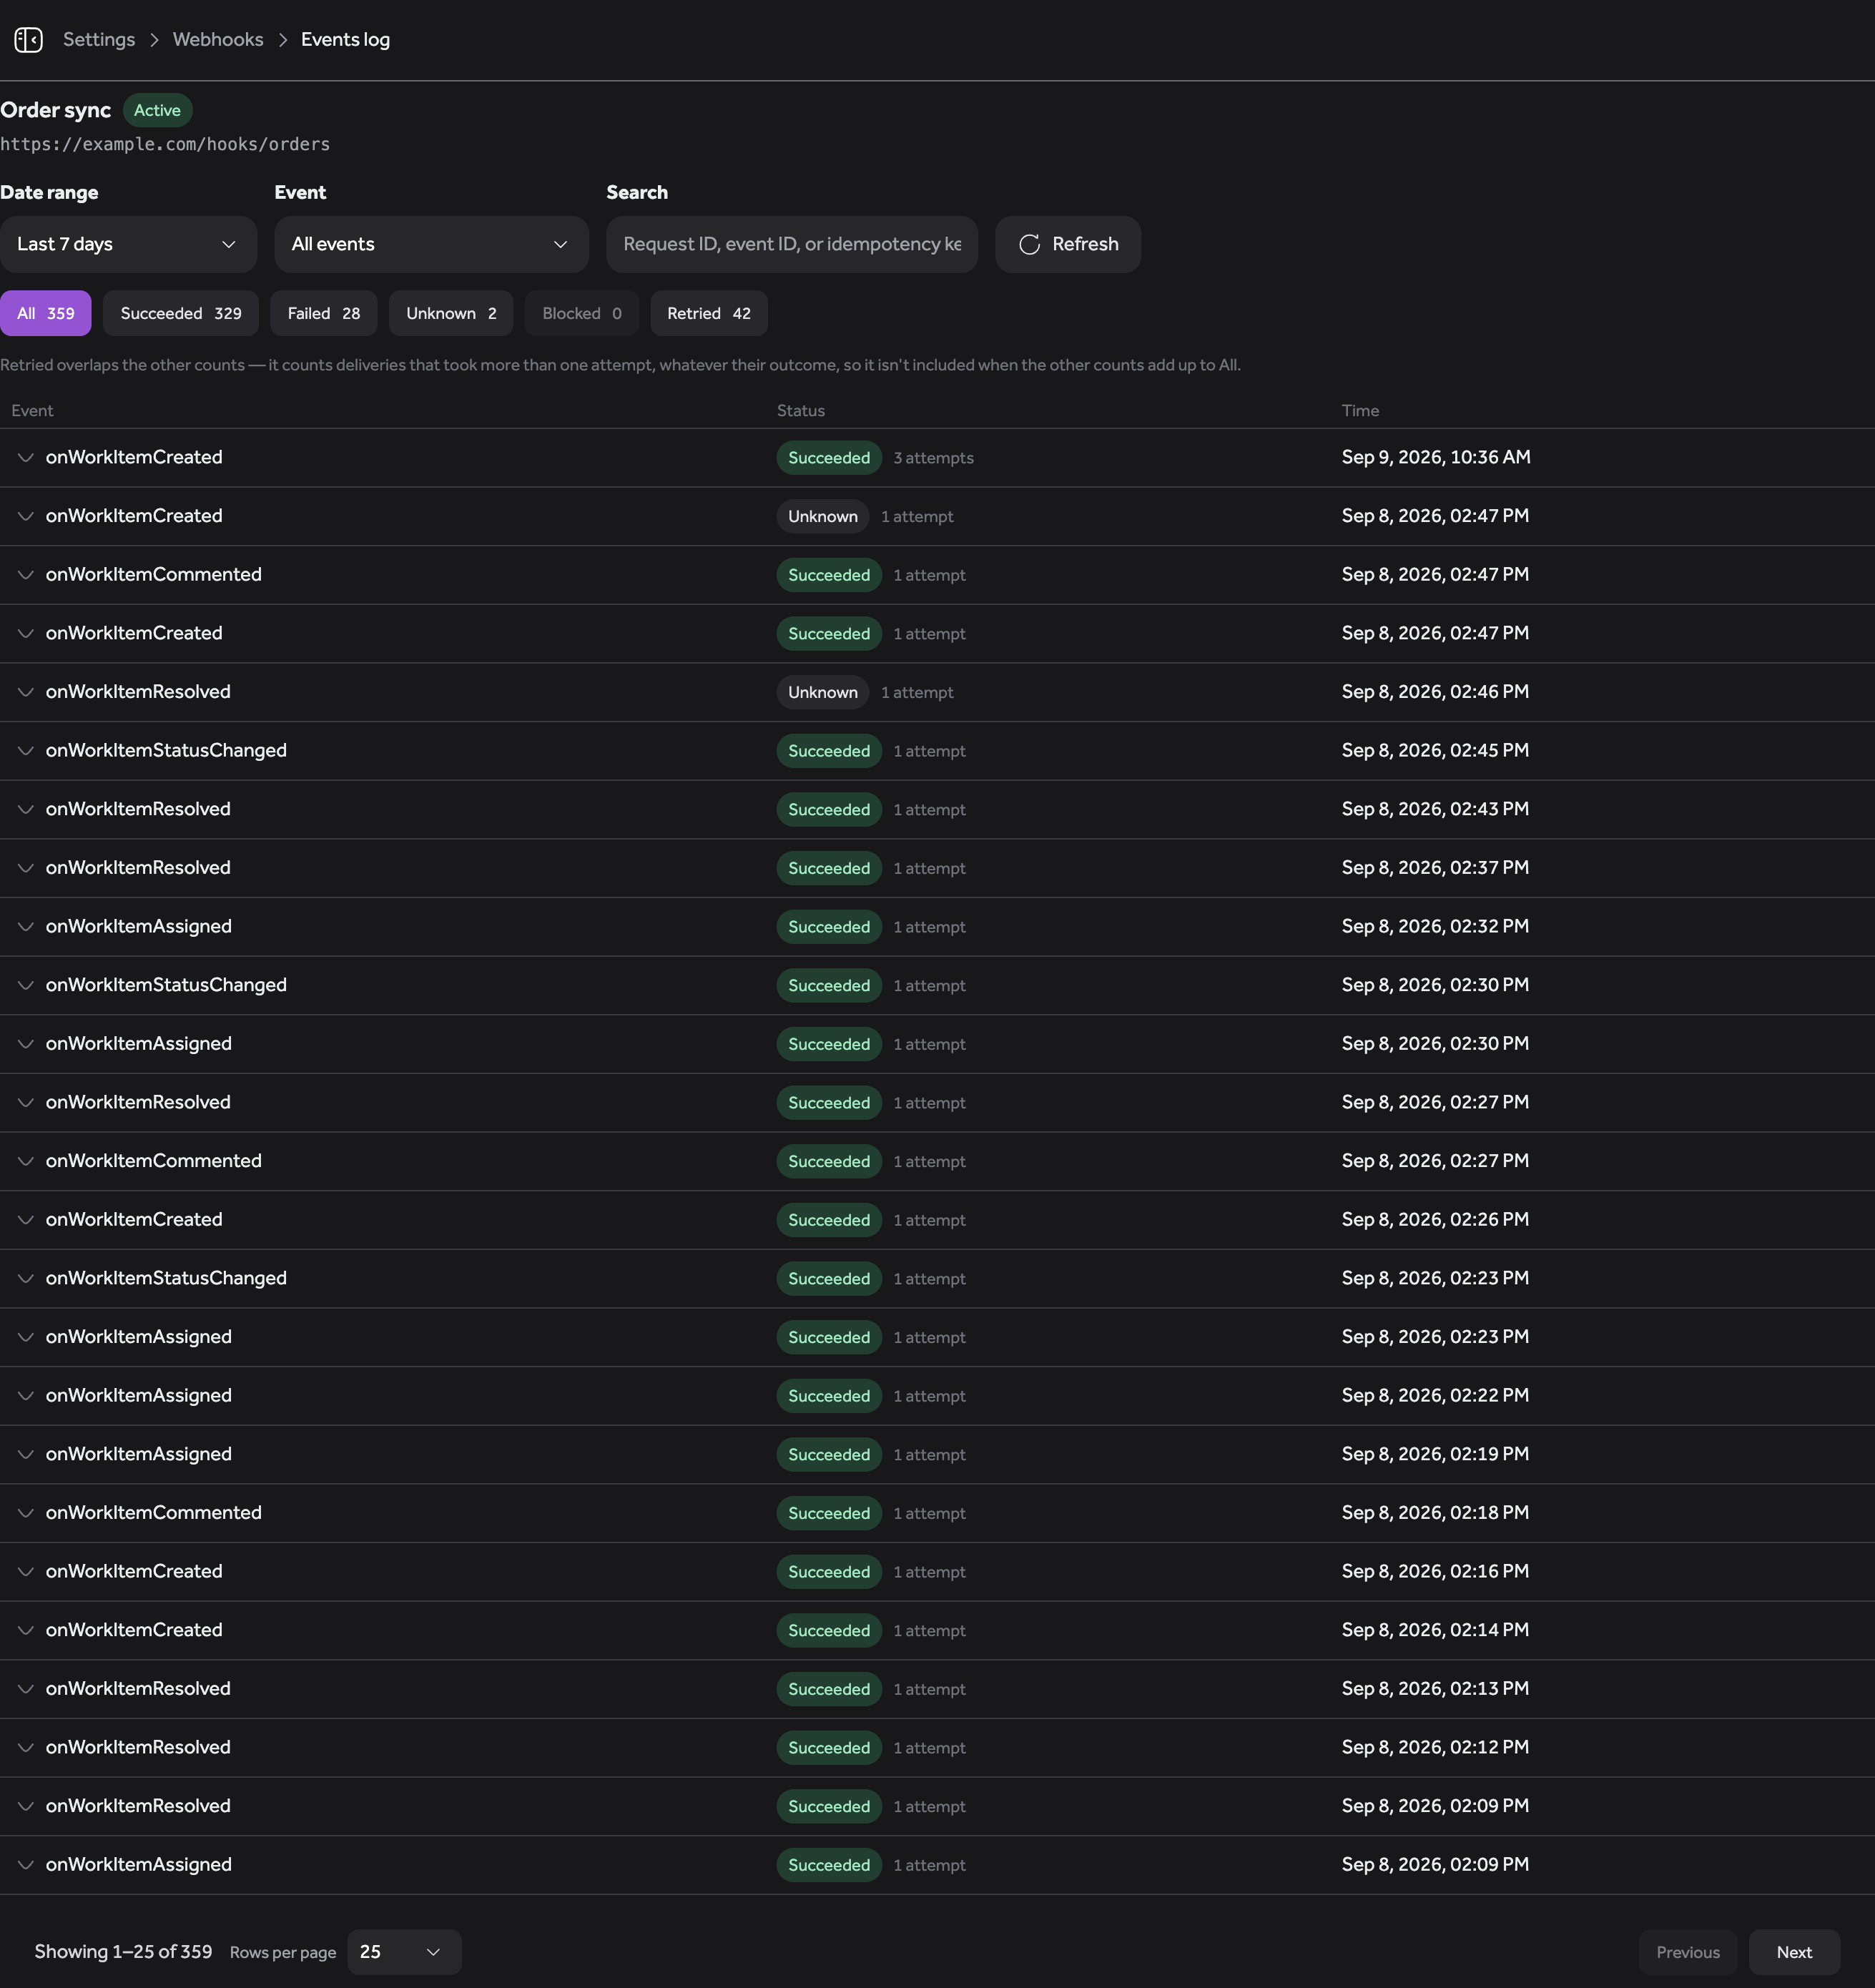Expand the onWorkItemResolved row at 02:46 PM
Viewport: 1875px width, 1988px height.
point(26,692)
